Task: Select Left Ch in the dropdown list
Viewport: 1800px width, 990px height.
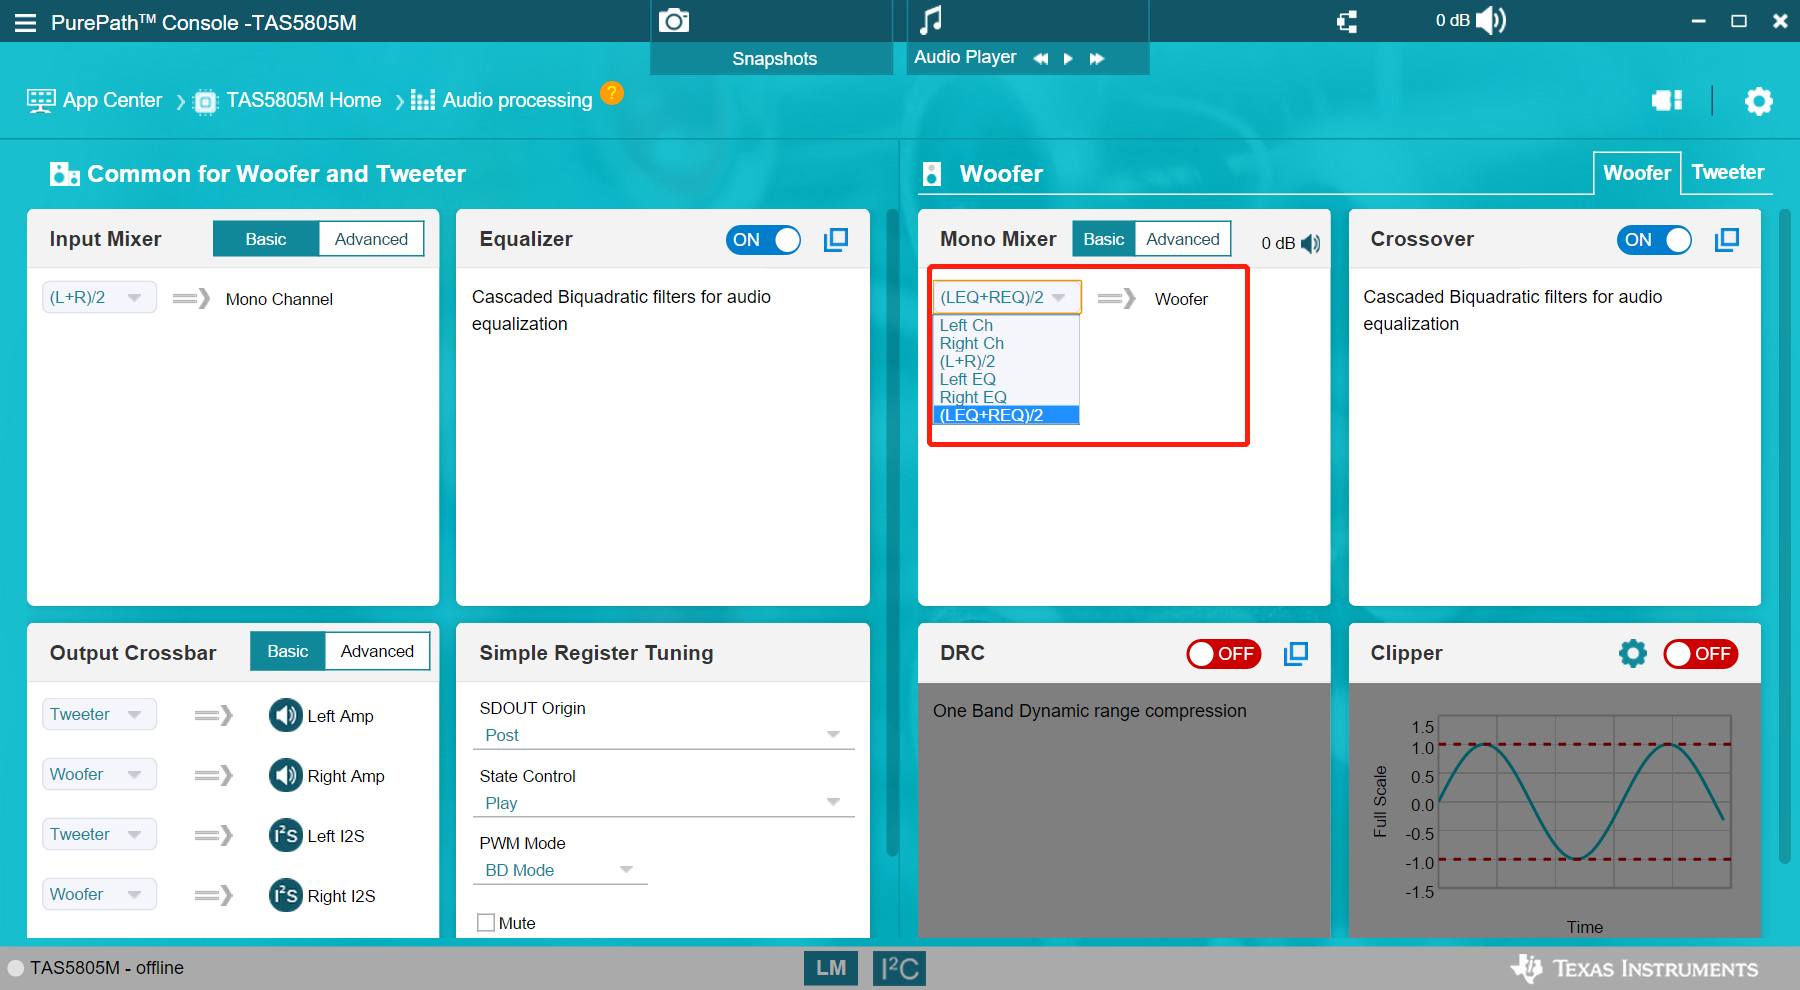Action: pyautogui.click(x=1006, y=325)
